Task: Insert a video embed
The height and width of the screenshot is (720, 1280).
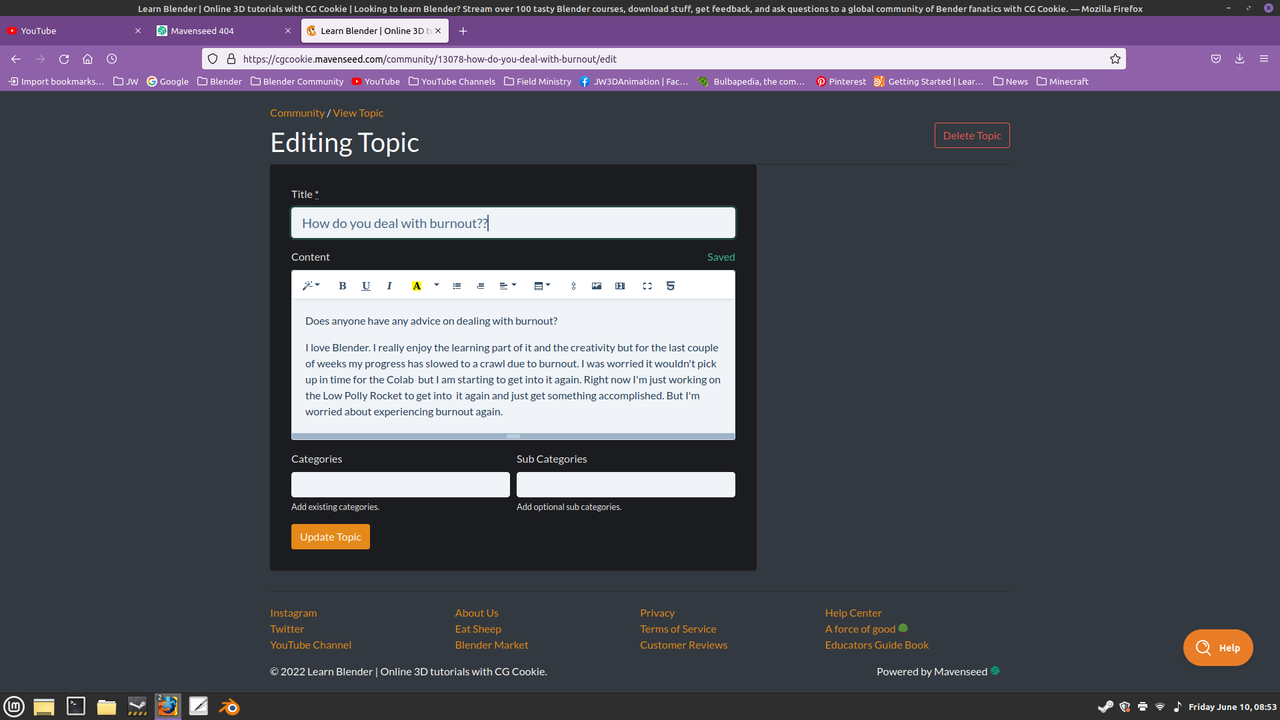Action: click(620, 285)
